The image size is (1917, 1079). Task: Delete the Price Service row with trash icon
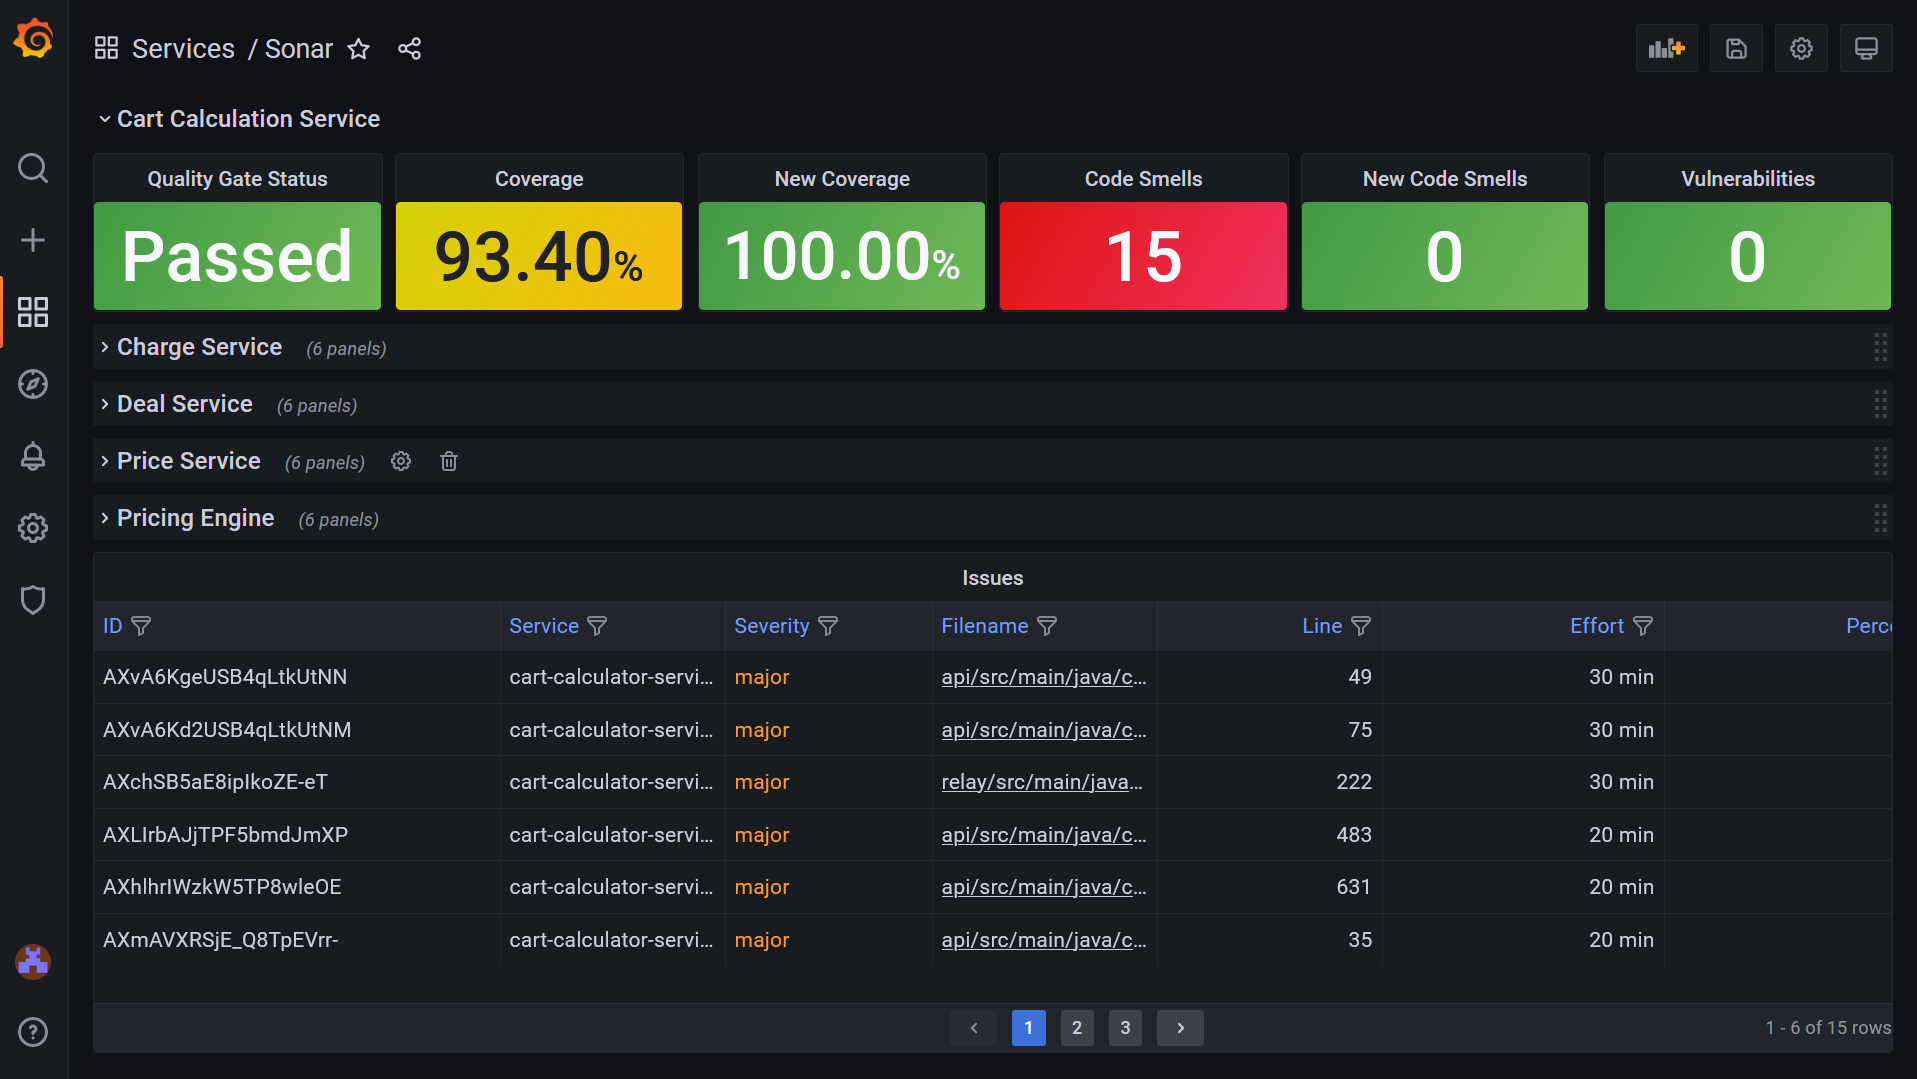(449, 461)
